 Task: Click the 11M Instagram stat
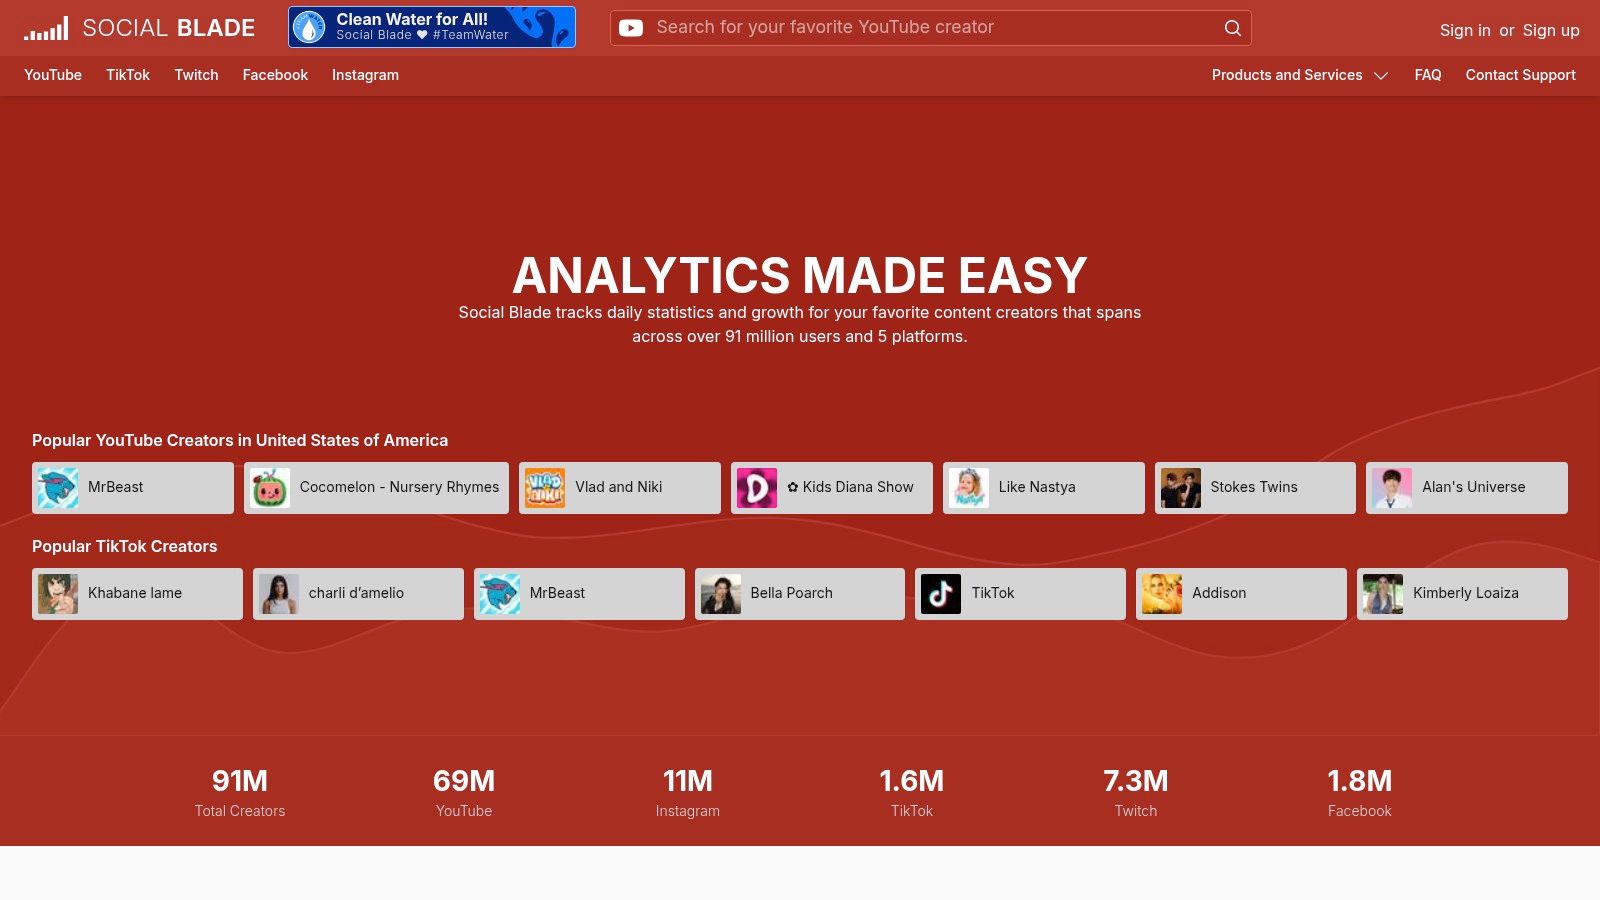[x=688, y=792]
